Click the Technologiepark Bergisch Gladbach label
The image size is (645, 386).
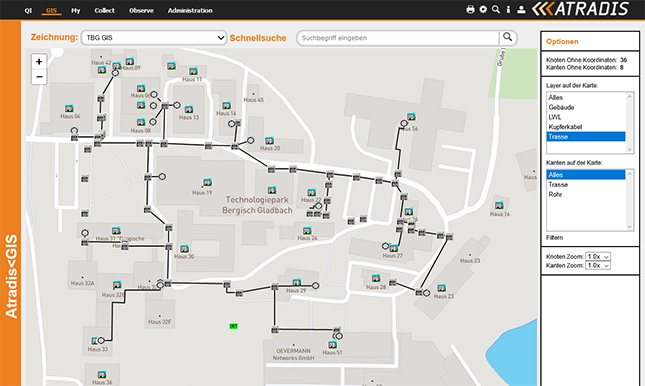click(258, 205)
